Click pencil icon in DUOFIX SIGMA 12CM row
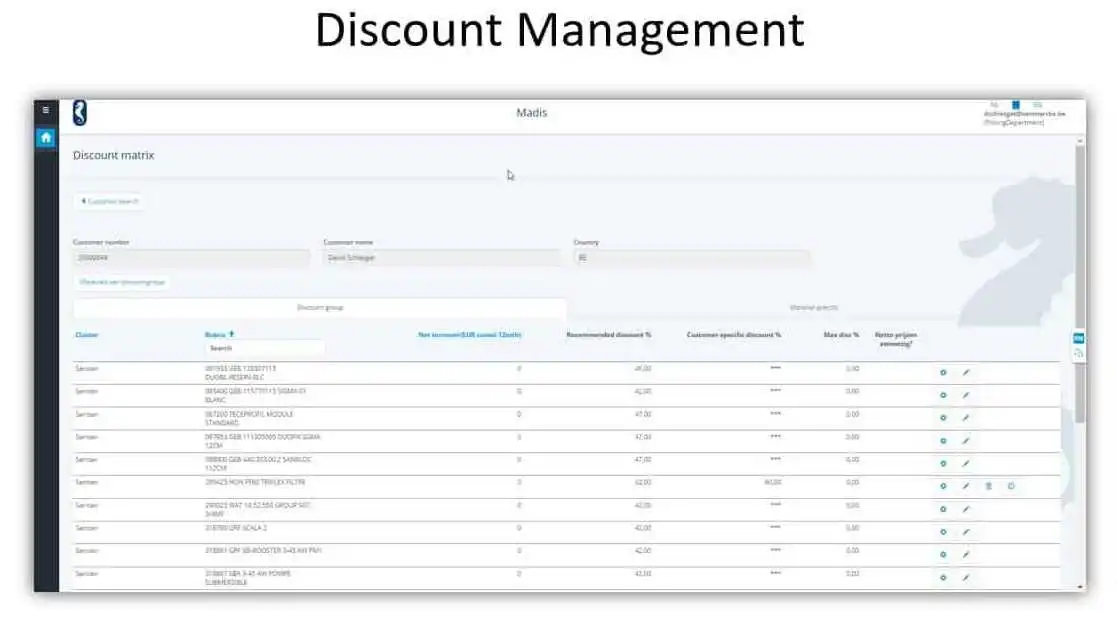The width and height of the screenshot is (1117, 631). pos(966,441)
